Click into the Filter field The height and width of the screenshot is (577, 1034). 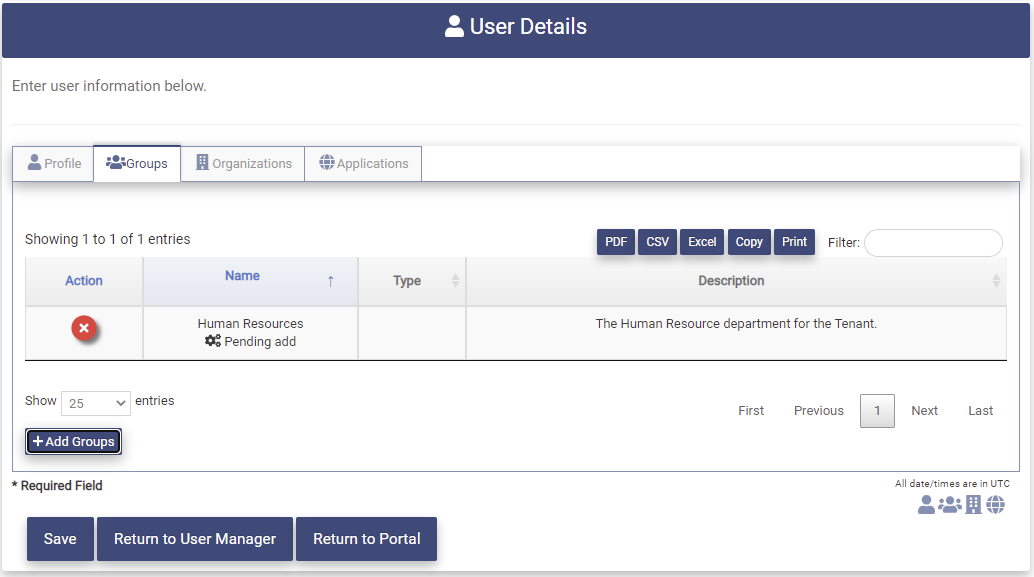click(x=933, y=243)
